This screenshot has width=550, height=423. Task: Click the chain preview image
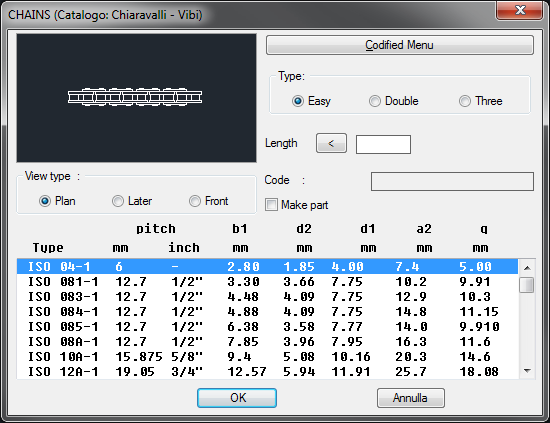coord(136,98)
